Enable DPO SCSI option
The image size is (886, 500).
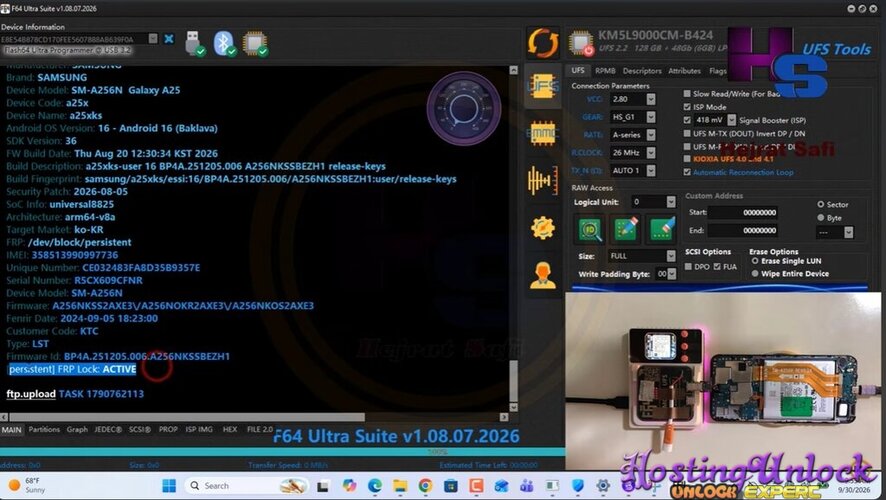coord(688,266)
